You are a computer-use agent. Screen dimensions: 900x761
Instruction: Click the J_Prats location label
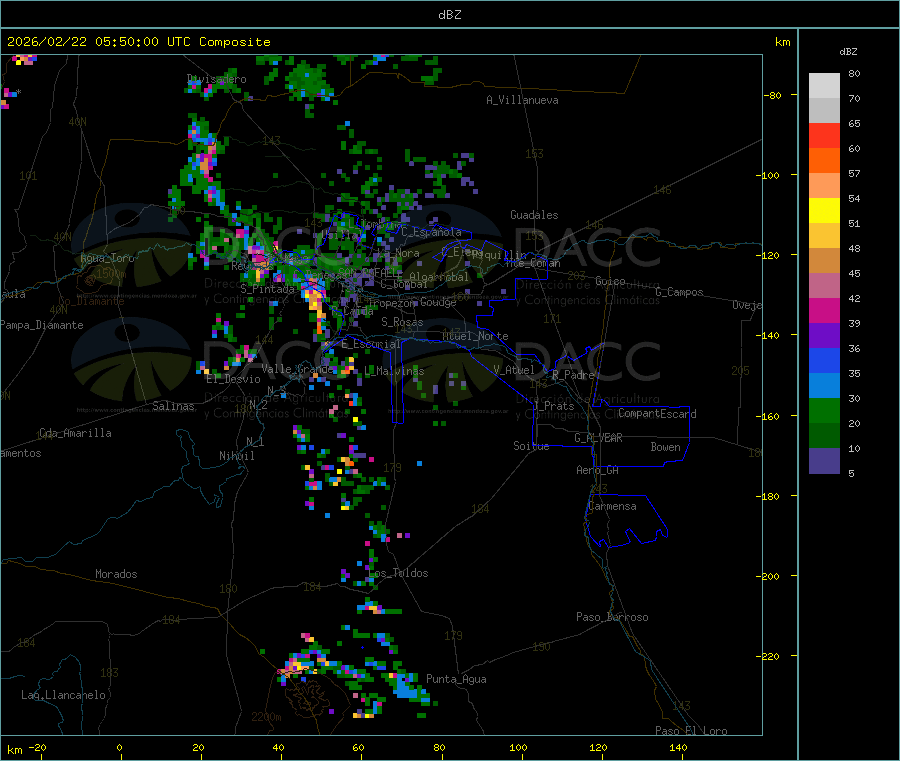(554, 405)
